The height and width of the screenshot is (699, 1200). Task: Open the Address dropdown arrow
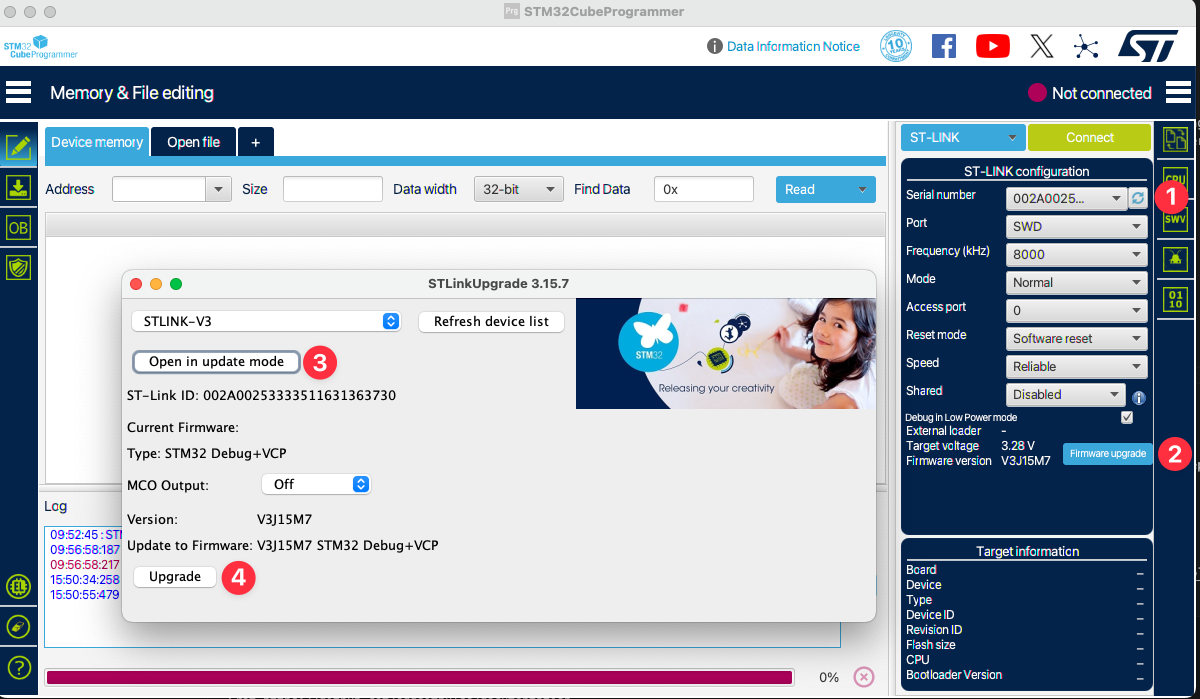tap(218, 189)
